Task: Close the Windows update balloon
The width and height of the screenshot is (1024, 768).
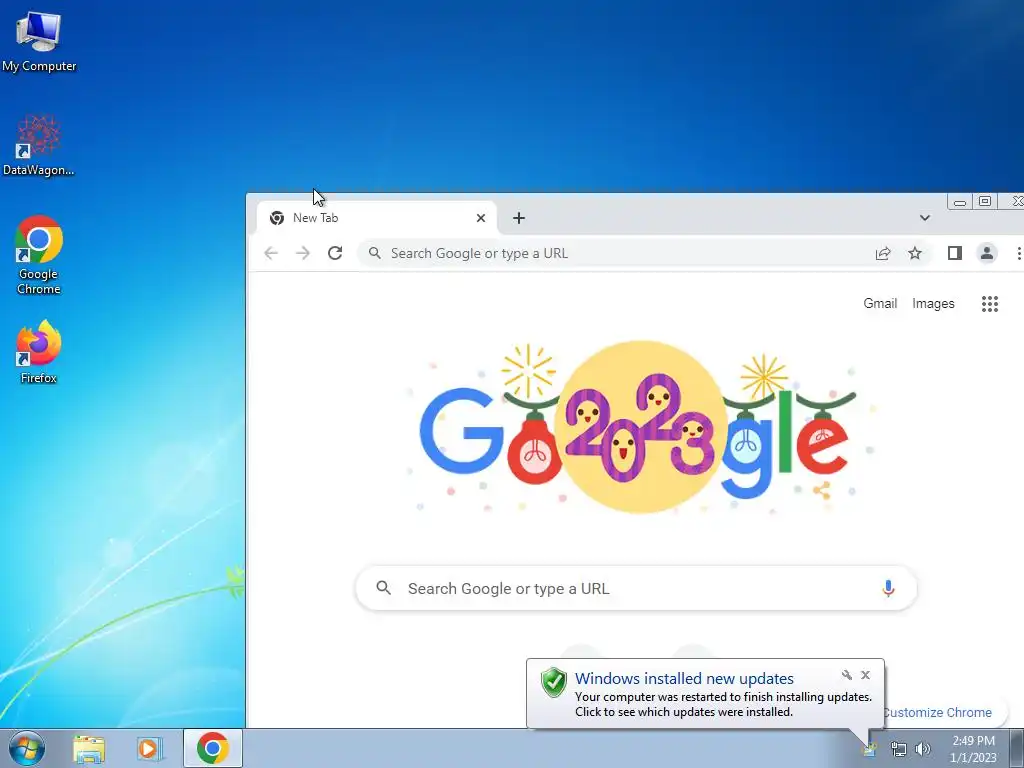Action: [x=865, y=675]
